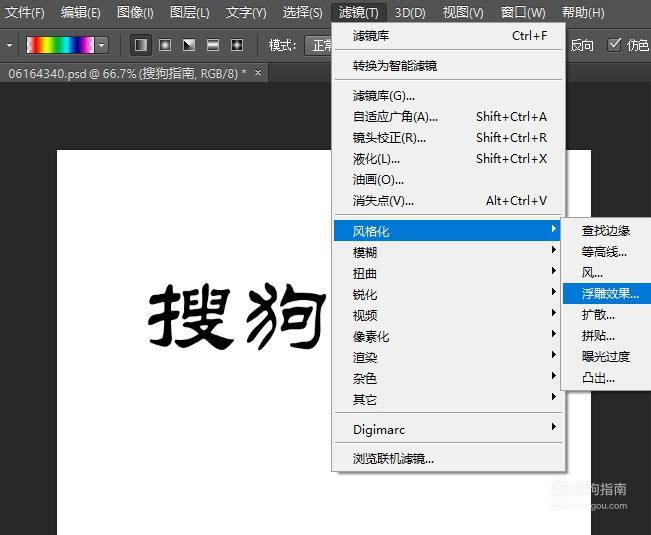651x535 pixels.
Task: Open the 文件(F) menu
Action: (x=24, y=12)
